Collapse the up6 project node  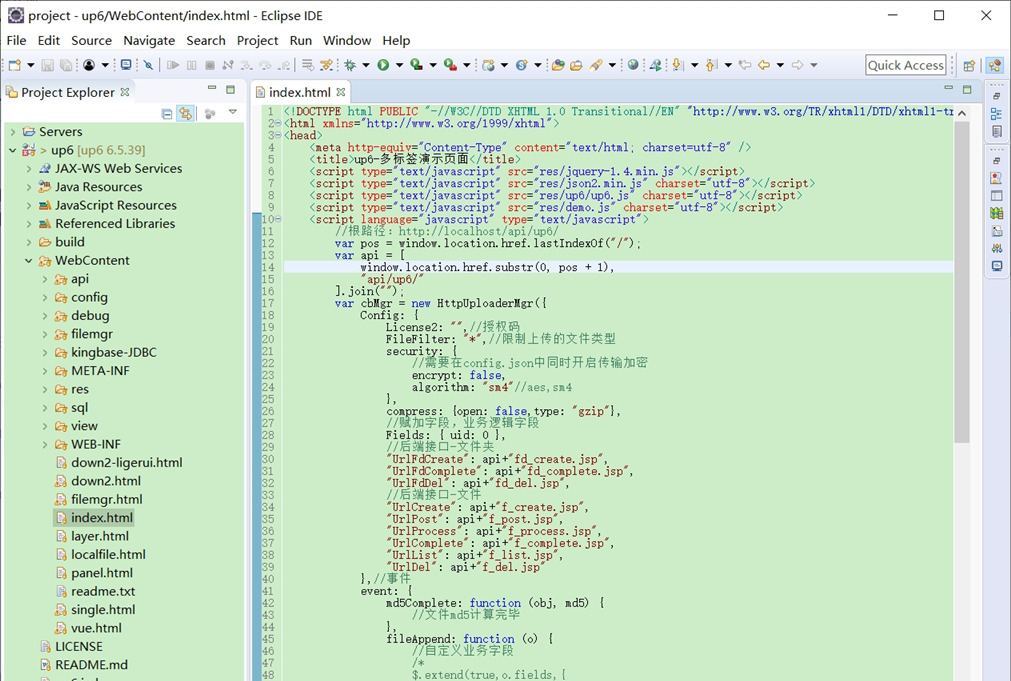(13, 150)
